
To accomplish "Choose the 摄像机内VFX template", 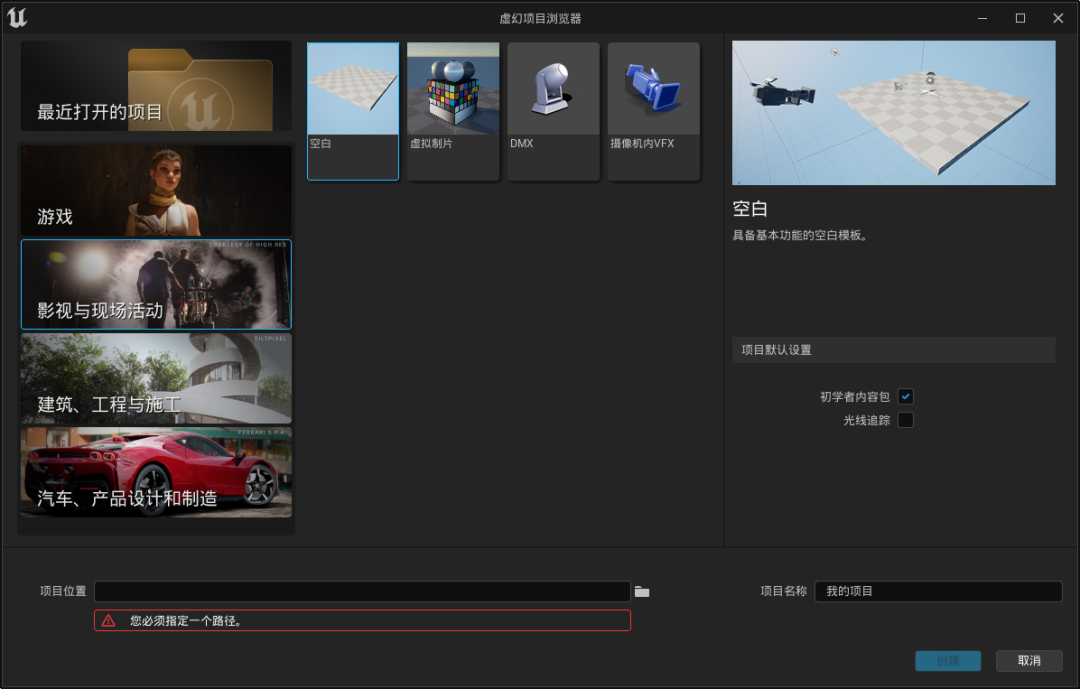I will coord(654,111).
